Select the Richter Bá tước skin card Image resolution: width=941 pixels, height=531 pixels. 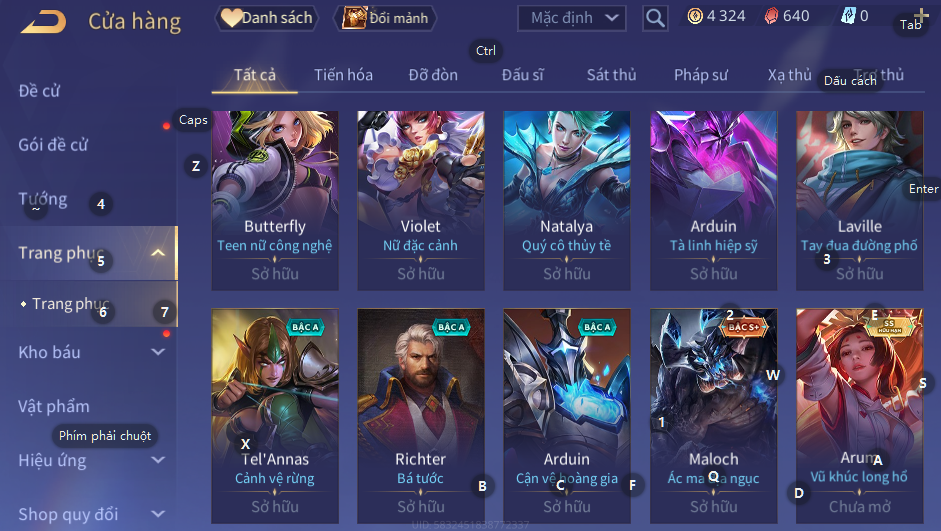click(x=421, y=416)
